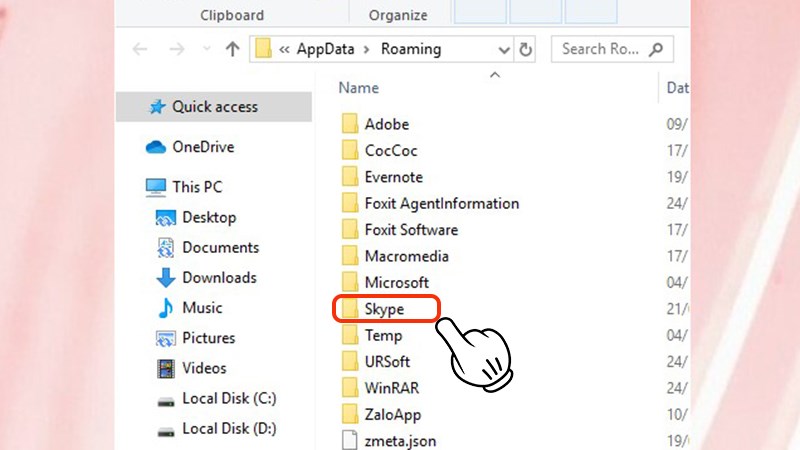Select the CocCoc folder

tap(391, 151)
